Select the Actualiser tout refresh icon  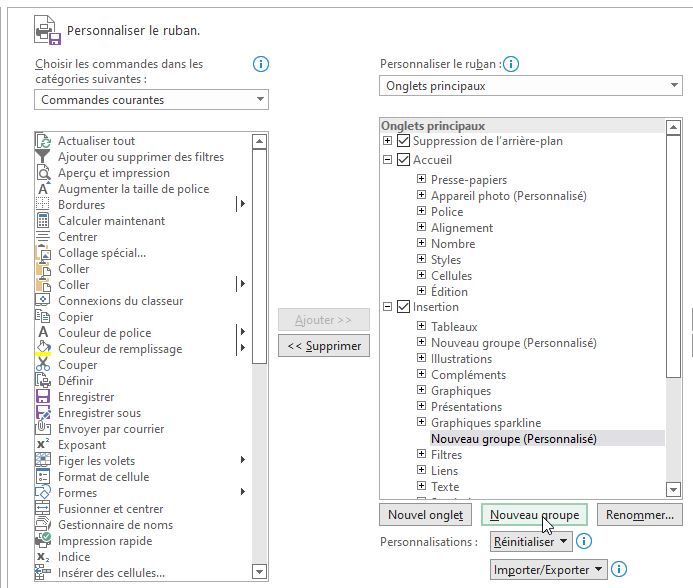pyautogui.click(x=43, y=141)
